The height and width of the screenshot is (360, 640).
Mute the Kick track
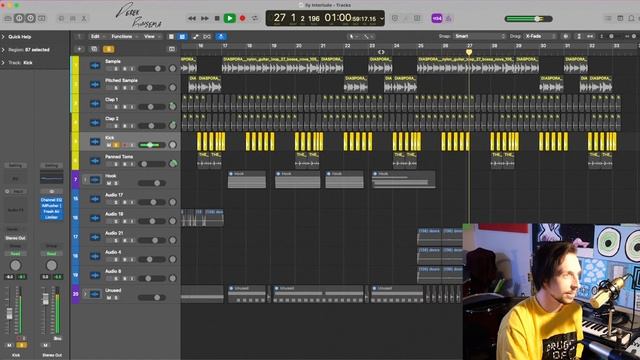click(109, 145)
